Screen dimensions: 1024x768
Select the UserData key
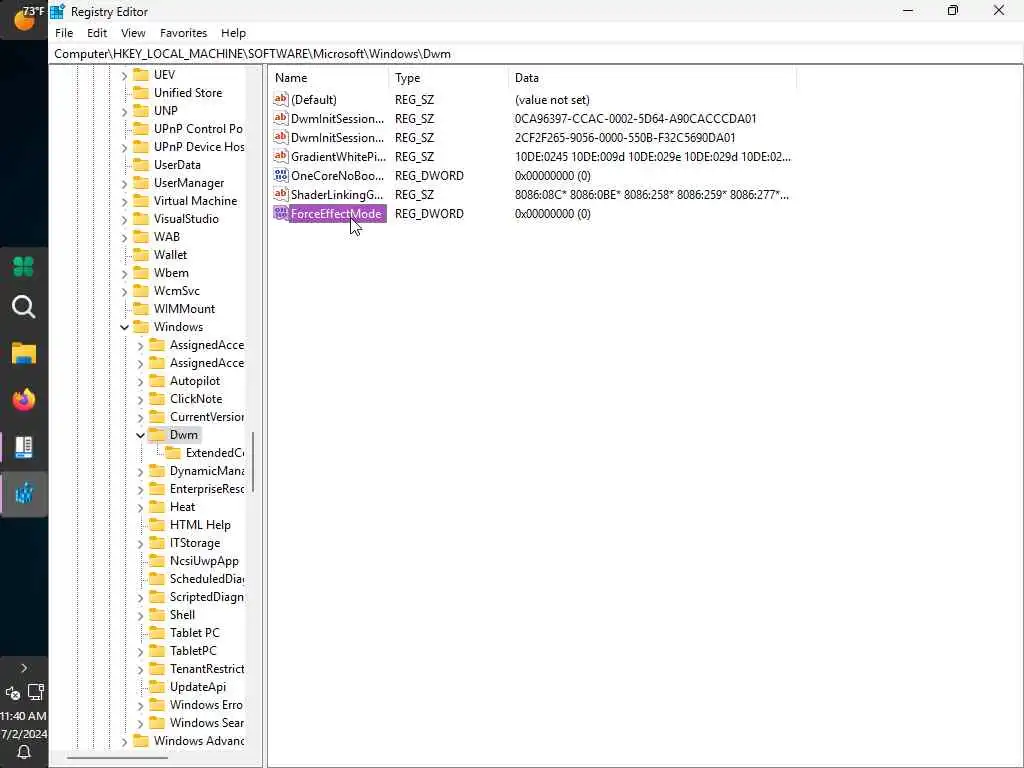click(177, 165)
